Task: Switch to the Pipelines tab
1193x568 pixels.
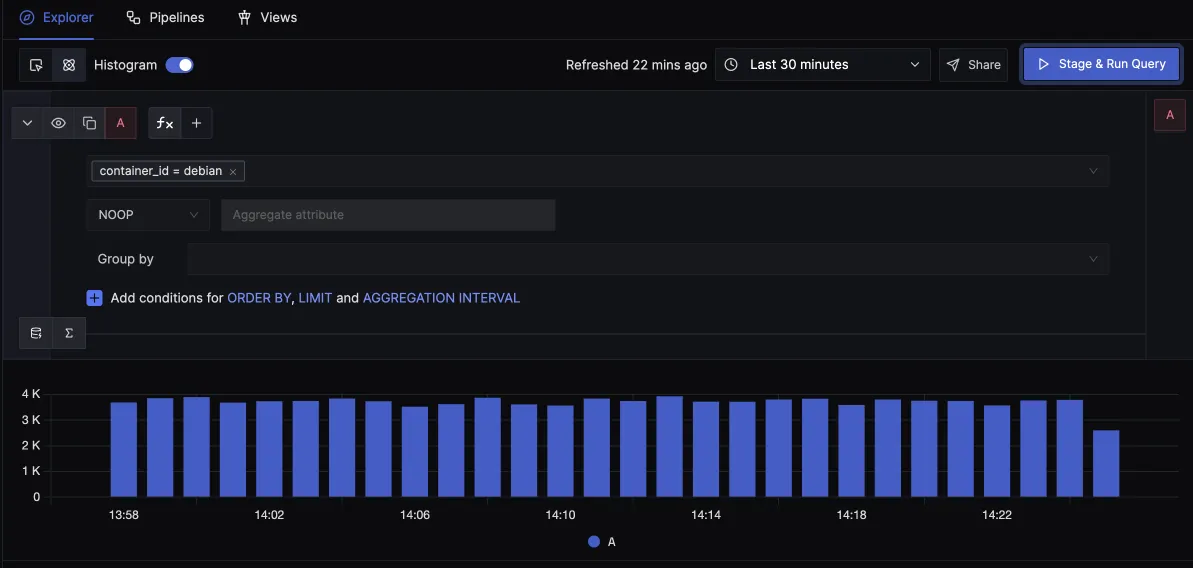Action: point(165,18)
